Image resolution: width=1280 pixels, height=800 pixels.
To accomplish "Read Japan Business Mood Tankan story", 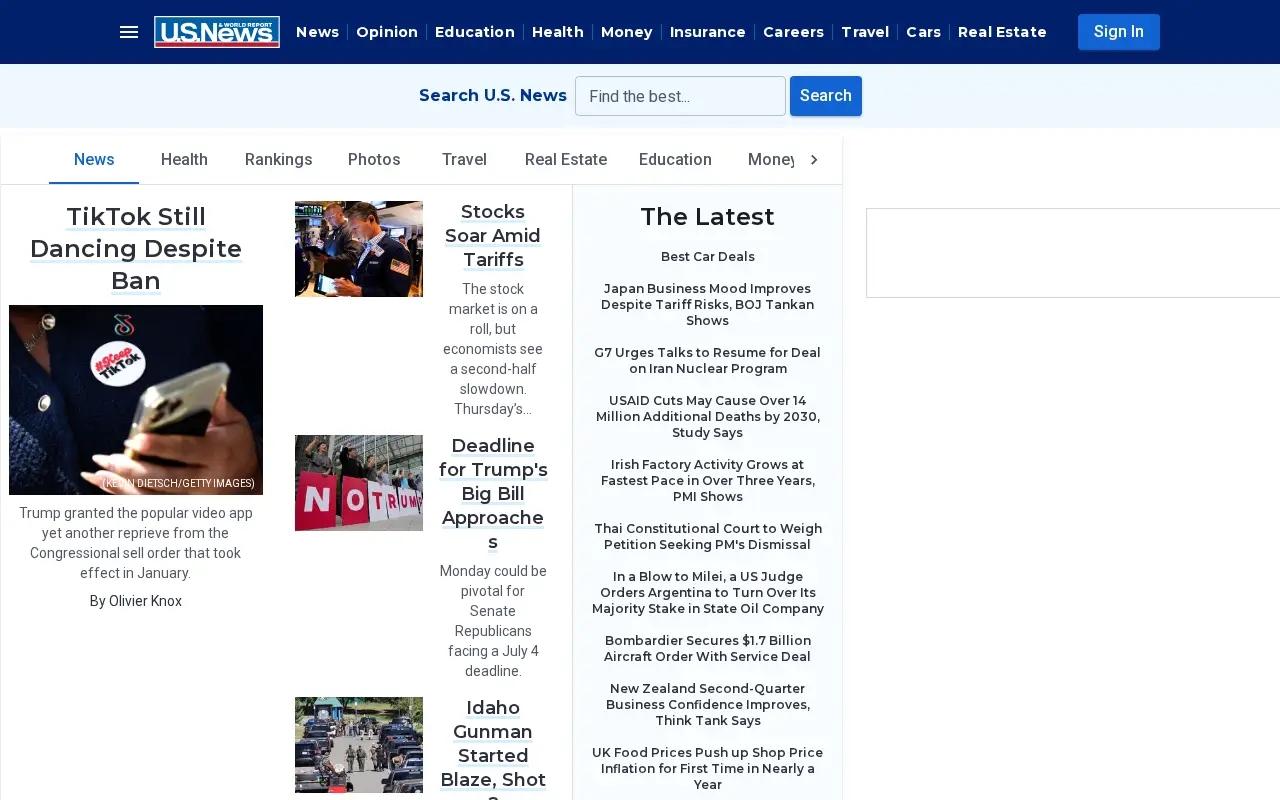I will pos(708,305).
